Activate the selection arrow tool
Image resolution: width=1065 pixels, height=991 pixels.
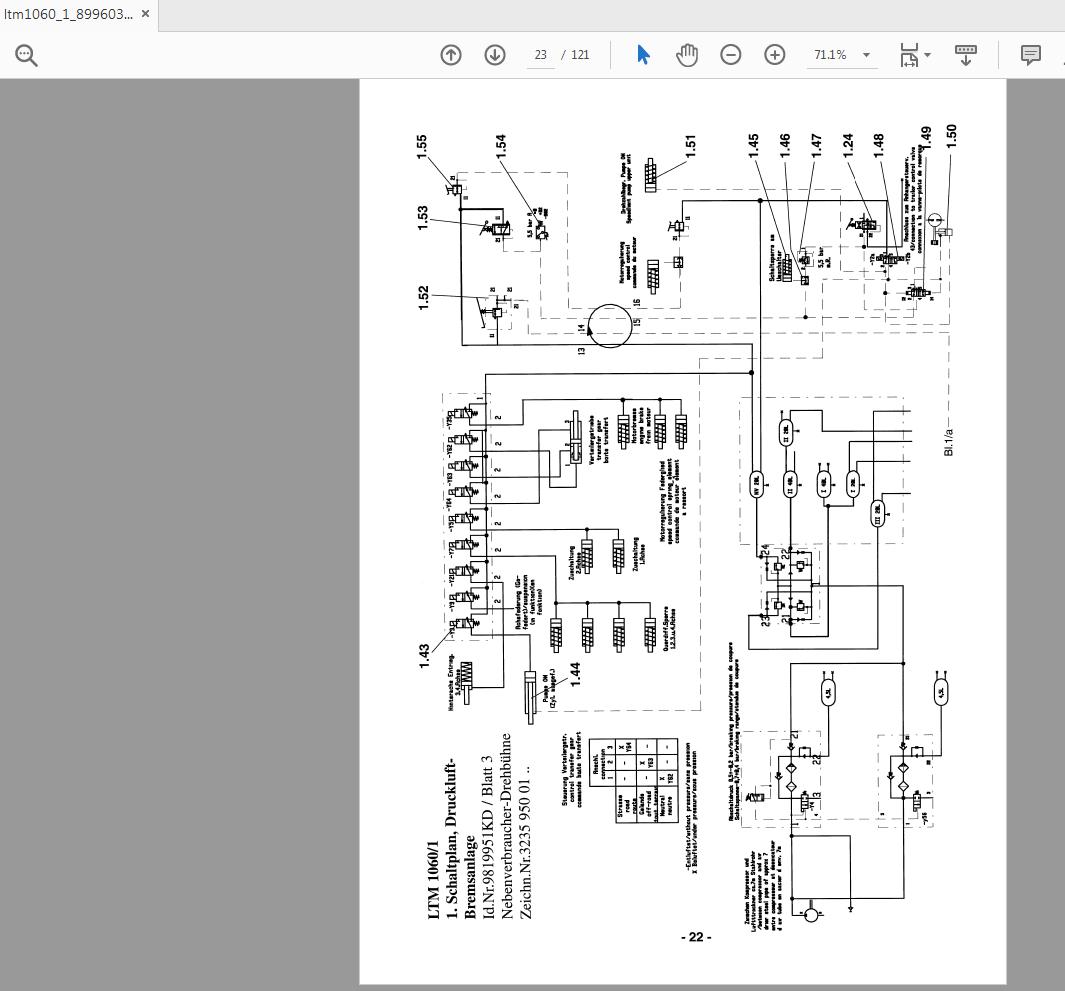[643, 55]
